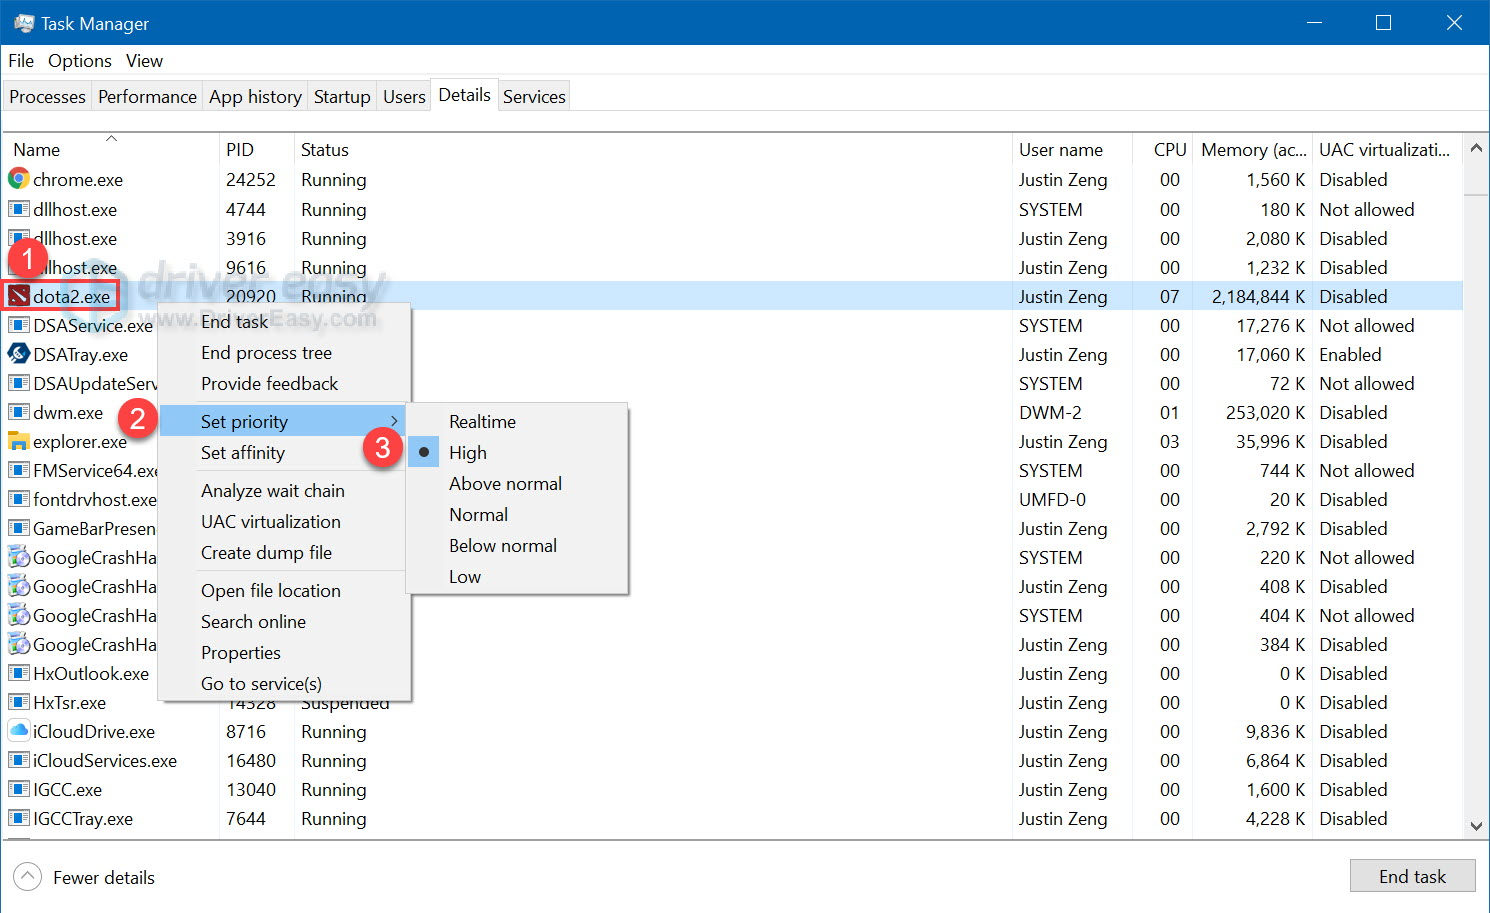Select the 2,184,844 K memory cell
The width and height of the screenshot is (1490, 913).
1258,296
